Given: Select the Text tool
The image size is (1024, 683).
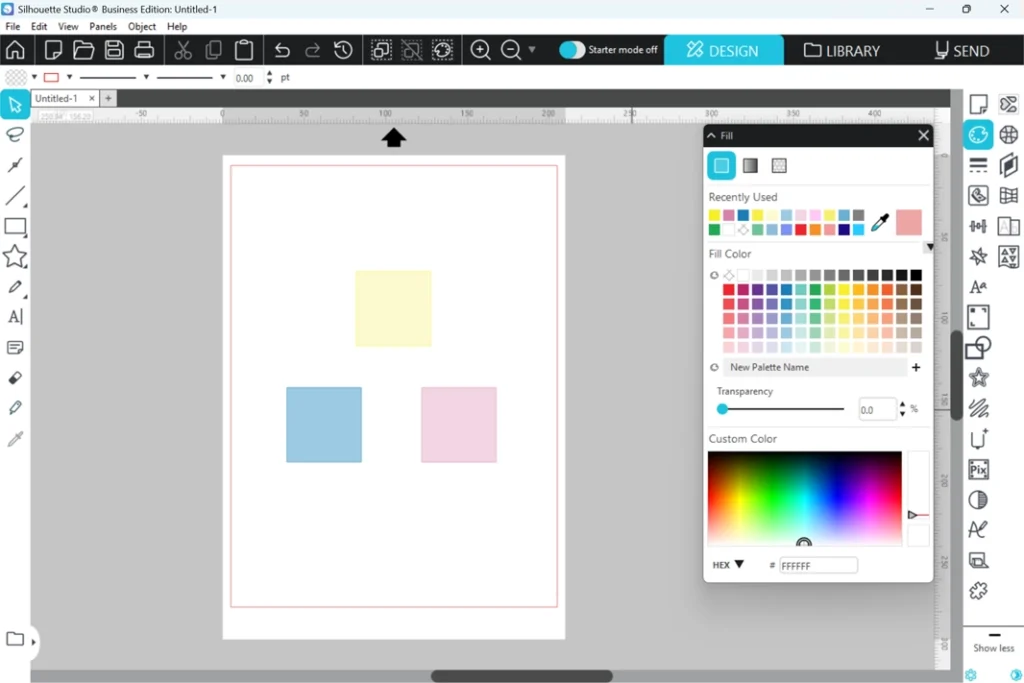Looking at the screenshot, I should pyautogui.click(x=15, y=317).
